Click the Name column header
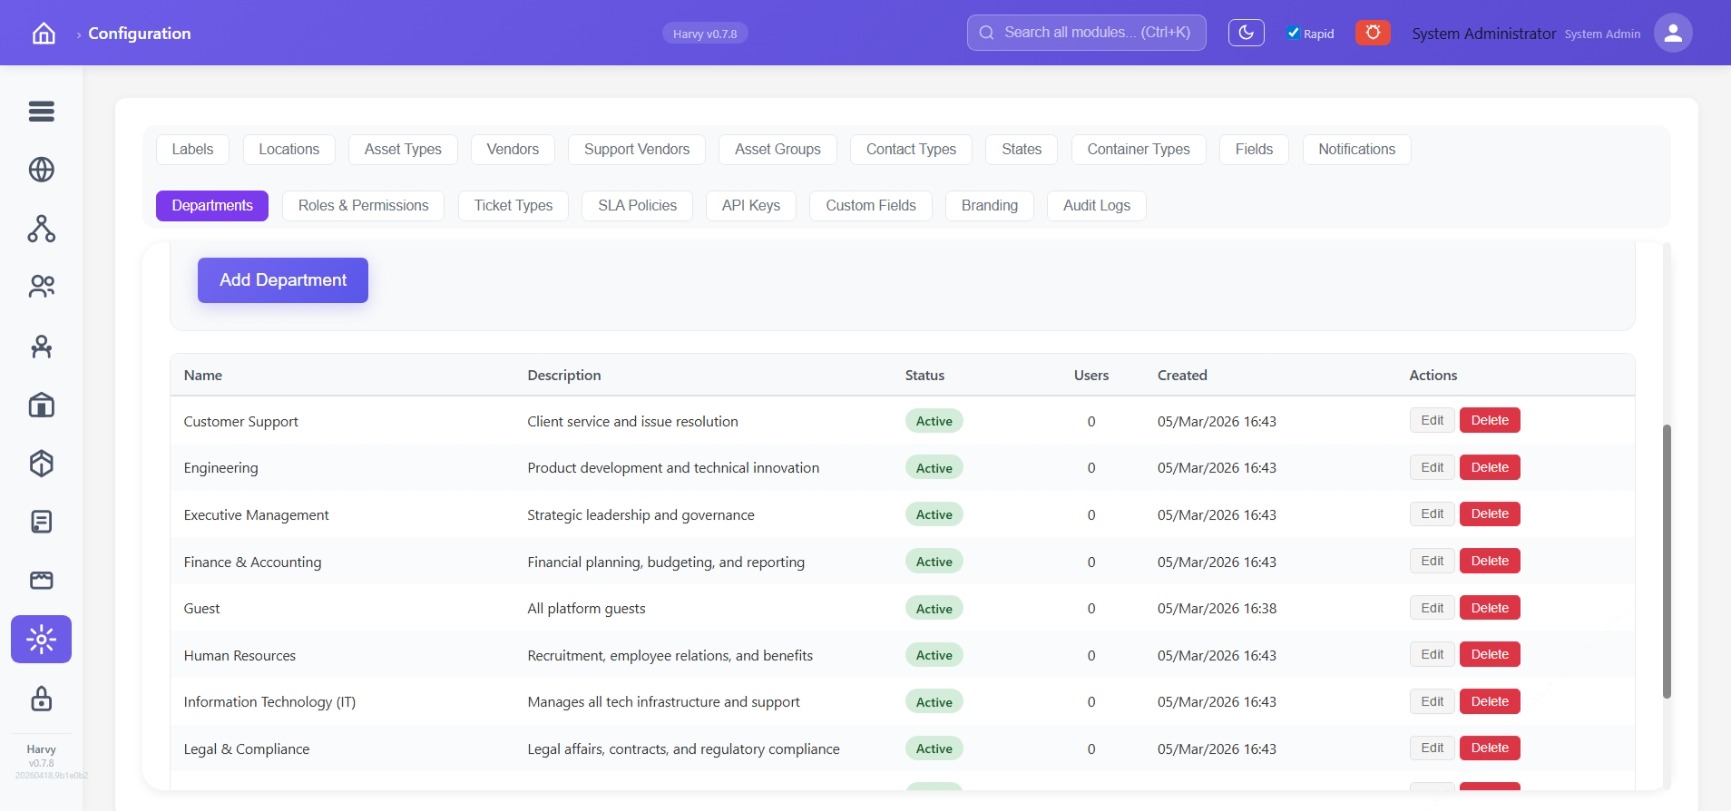 click(x=203, y=375)
